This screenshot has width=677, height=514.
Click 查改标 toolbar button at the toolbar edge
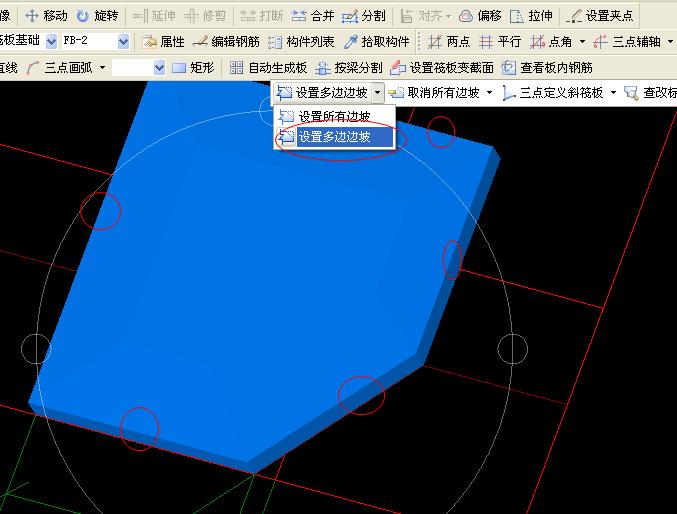[650, 92]
